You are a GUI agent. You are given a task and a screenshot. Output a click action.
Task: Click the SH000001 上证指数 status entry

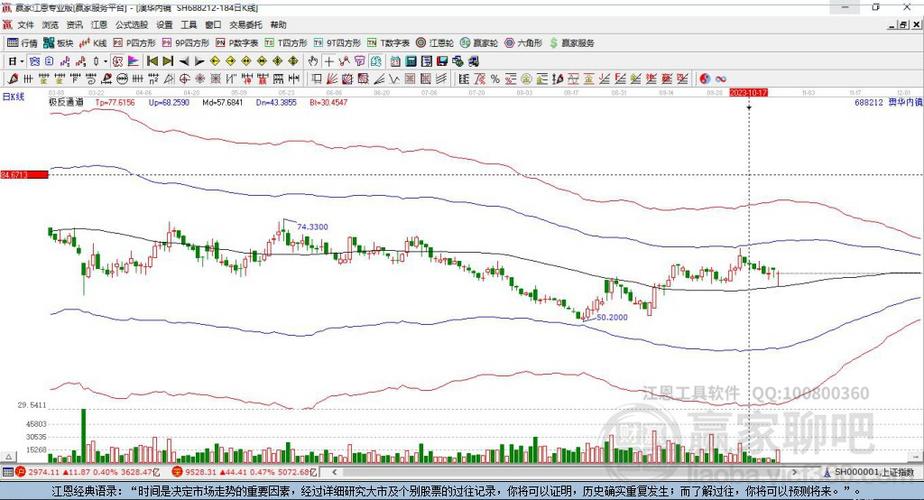pyautogui.click(x=870, y=472)
